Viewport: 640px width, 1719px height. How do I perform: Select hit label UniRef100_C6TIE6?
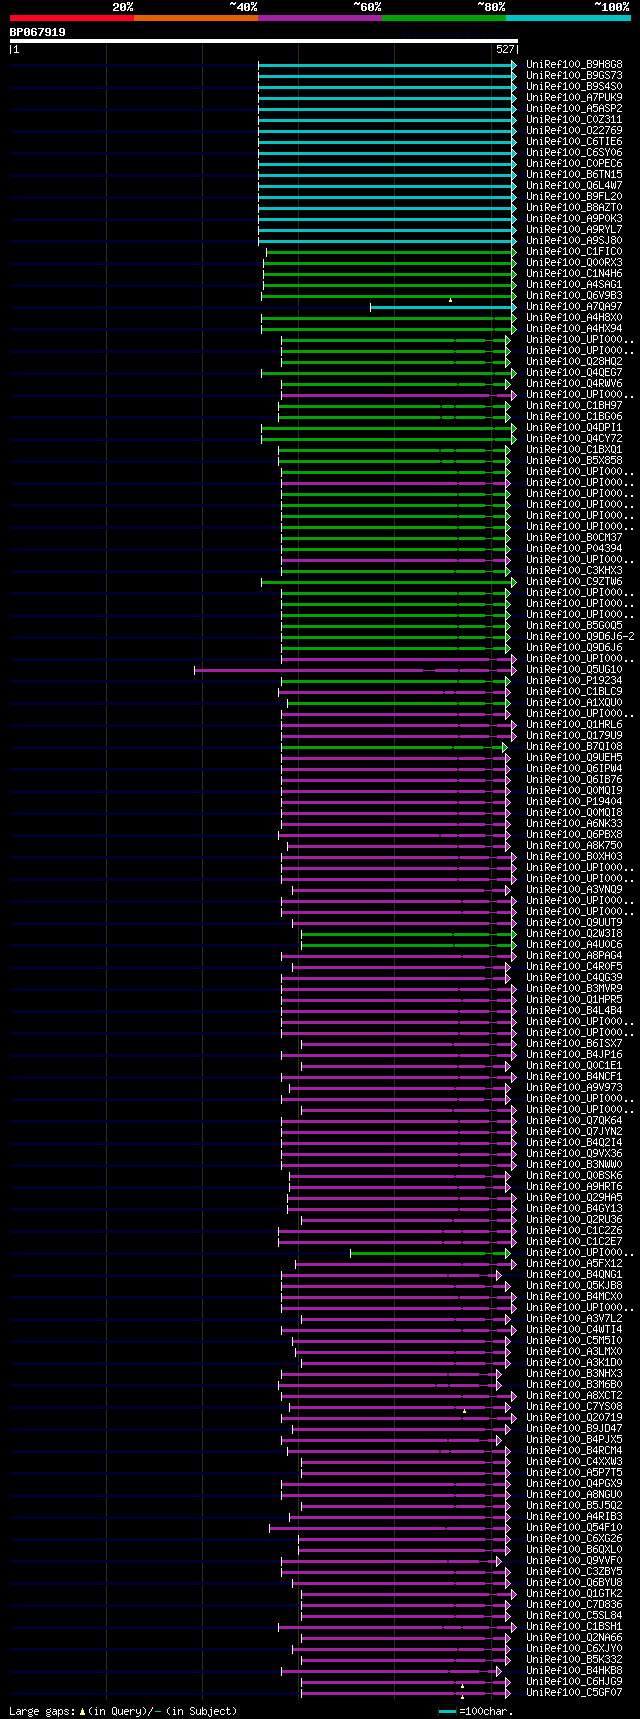pos(574,141)
